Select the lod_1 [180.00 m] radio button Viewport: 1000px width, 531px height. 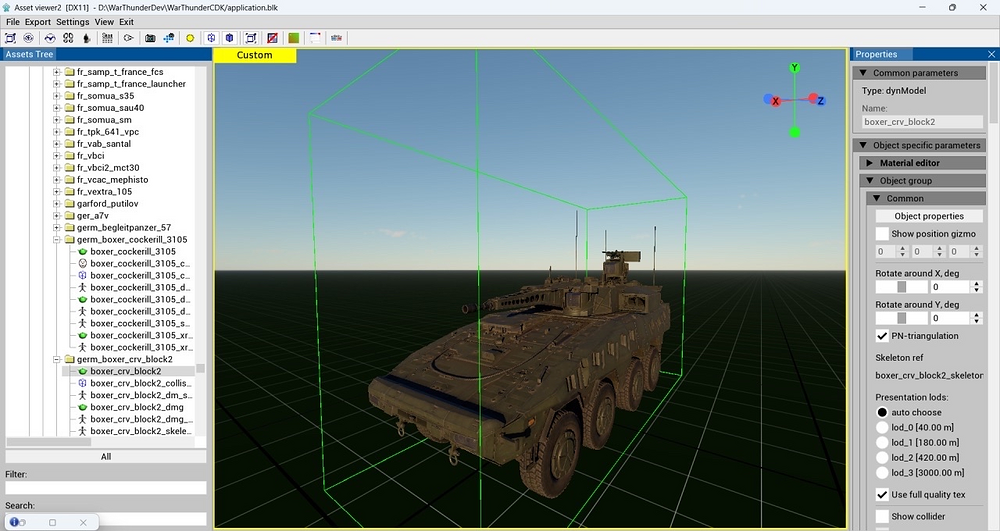click(x=882, y=442)
